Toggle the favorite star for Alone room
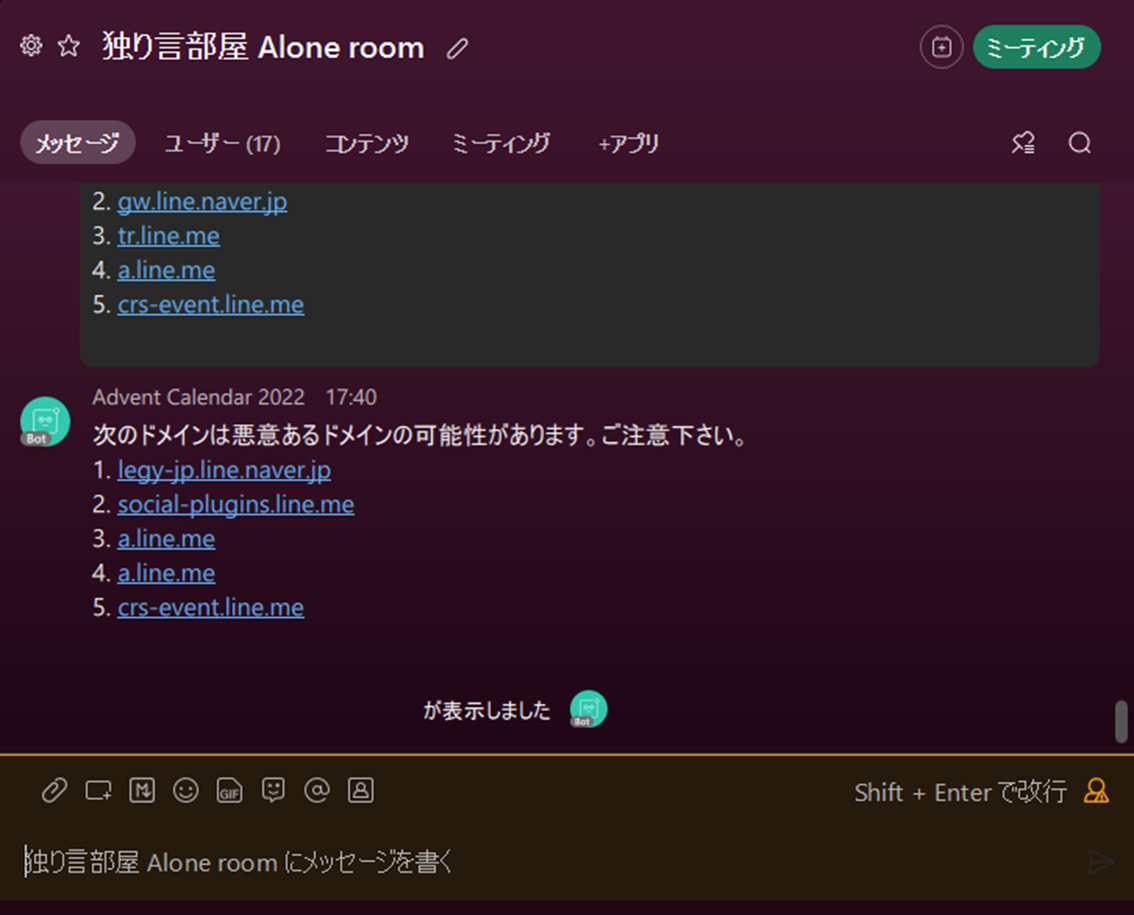 click(69, 46)
